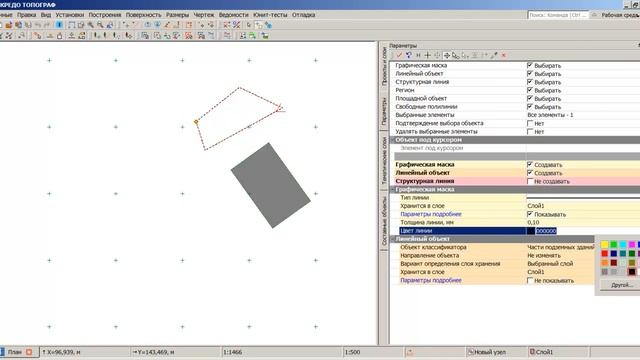The width and height of the screenshot is (640, 360).
Task: Pick the yellow color swatch
Action: click(604, 244)
